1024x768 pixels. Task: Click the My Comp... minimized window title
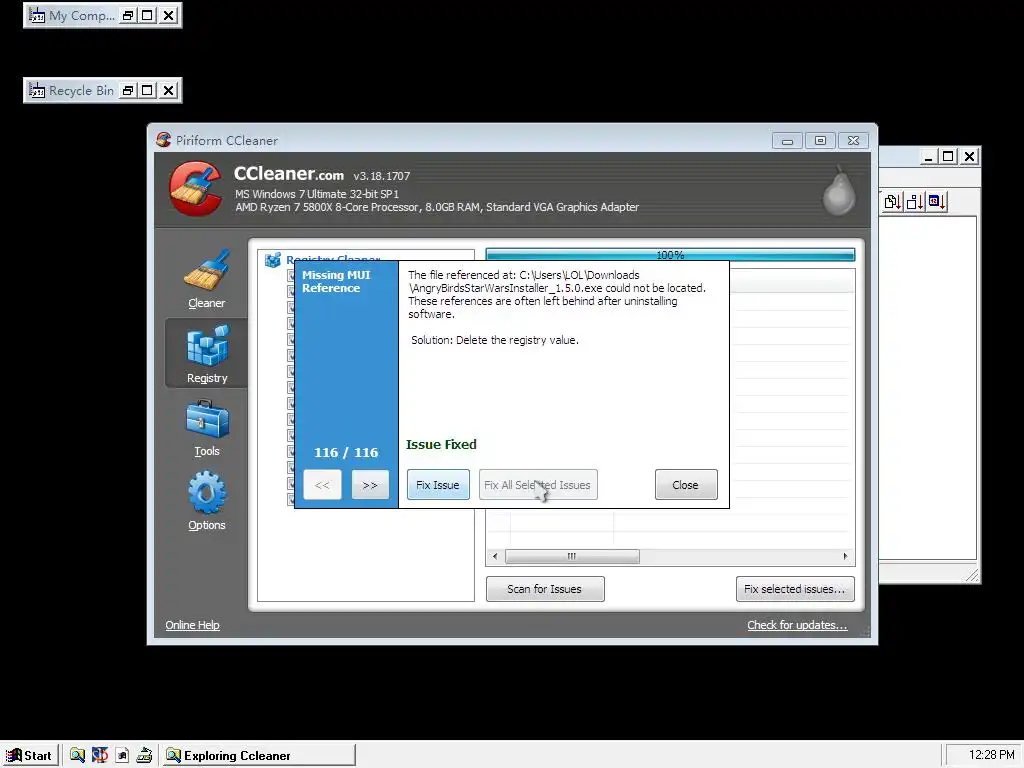(x=82, y=15)
